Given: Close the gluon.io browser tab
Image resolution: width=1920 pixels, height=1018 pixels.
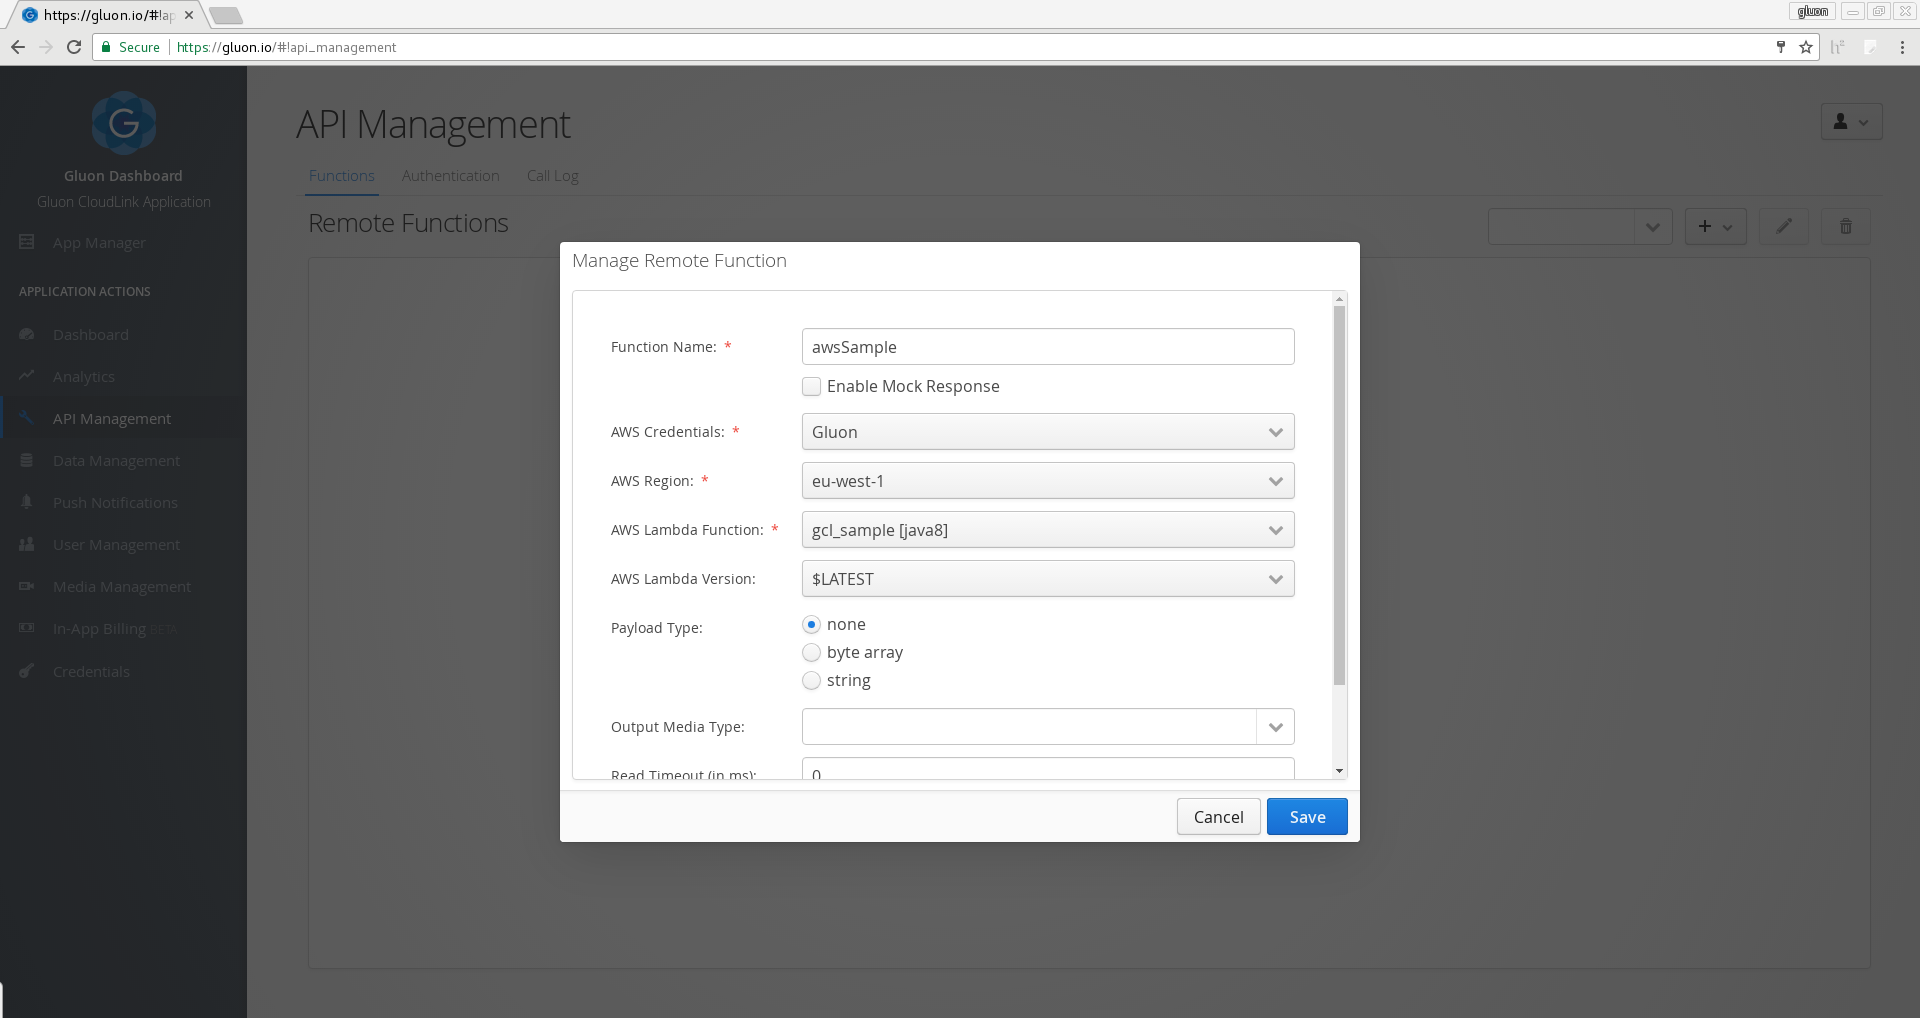Looking at the screenshot, I should [x=189, y=15].
